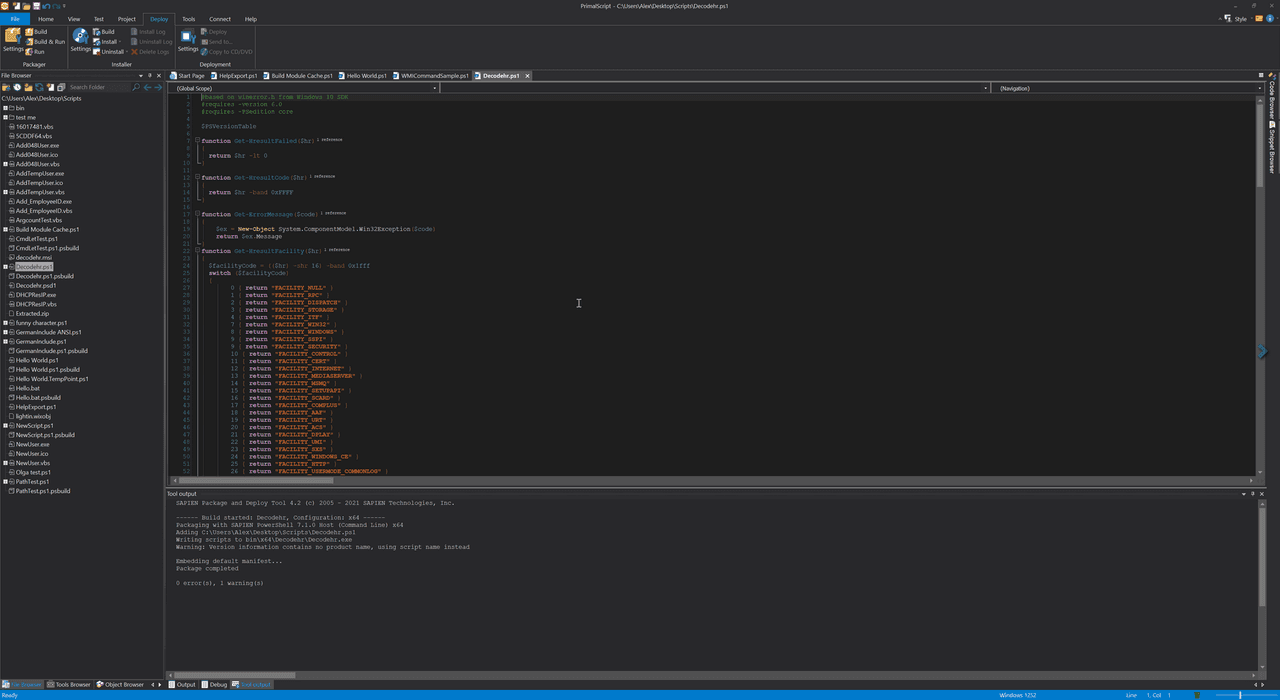Click the Undo icon in quick access toolbar
The image size is (1280, 700).
47,5
